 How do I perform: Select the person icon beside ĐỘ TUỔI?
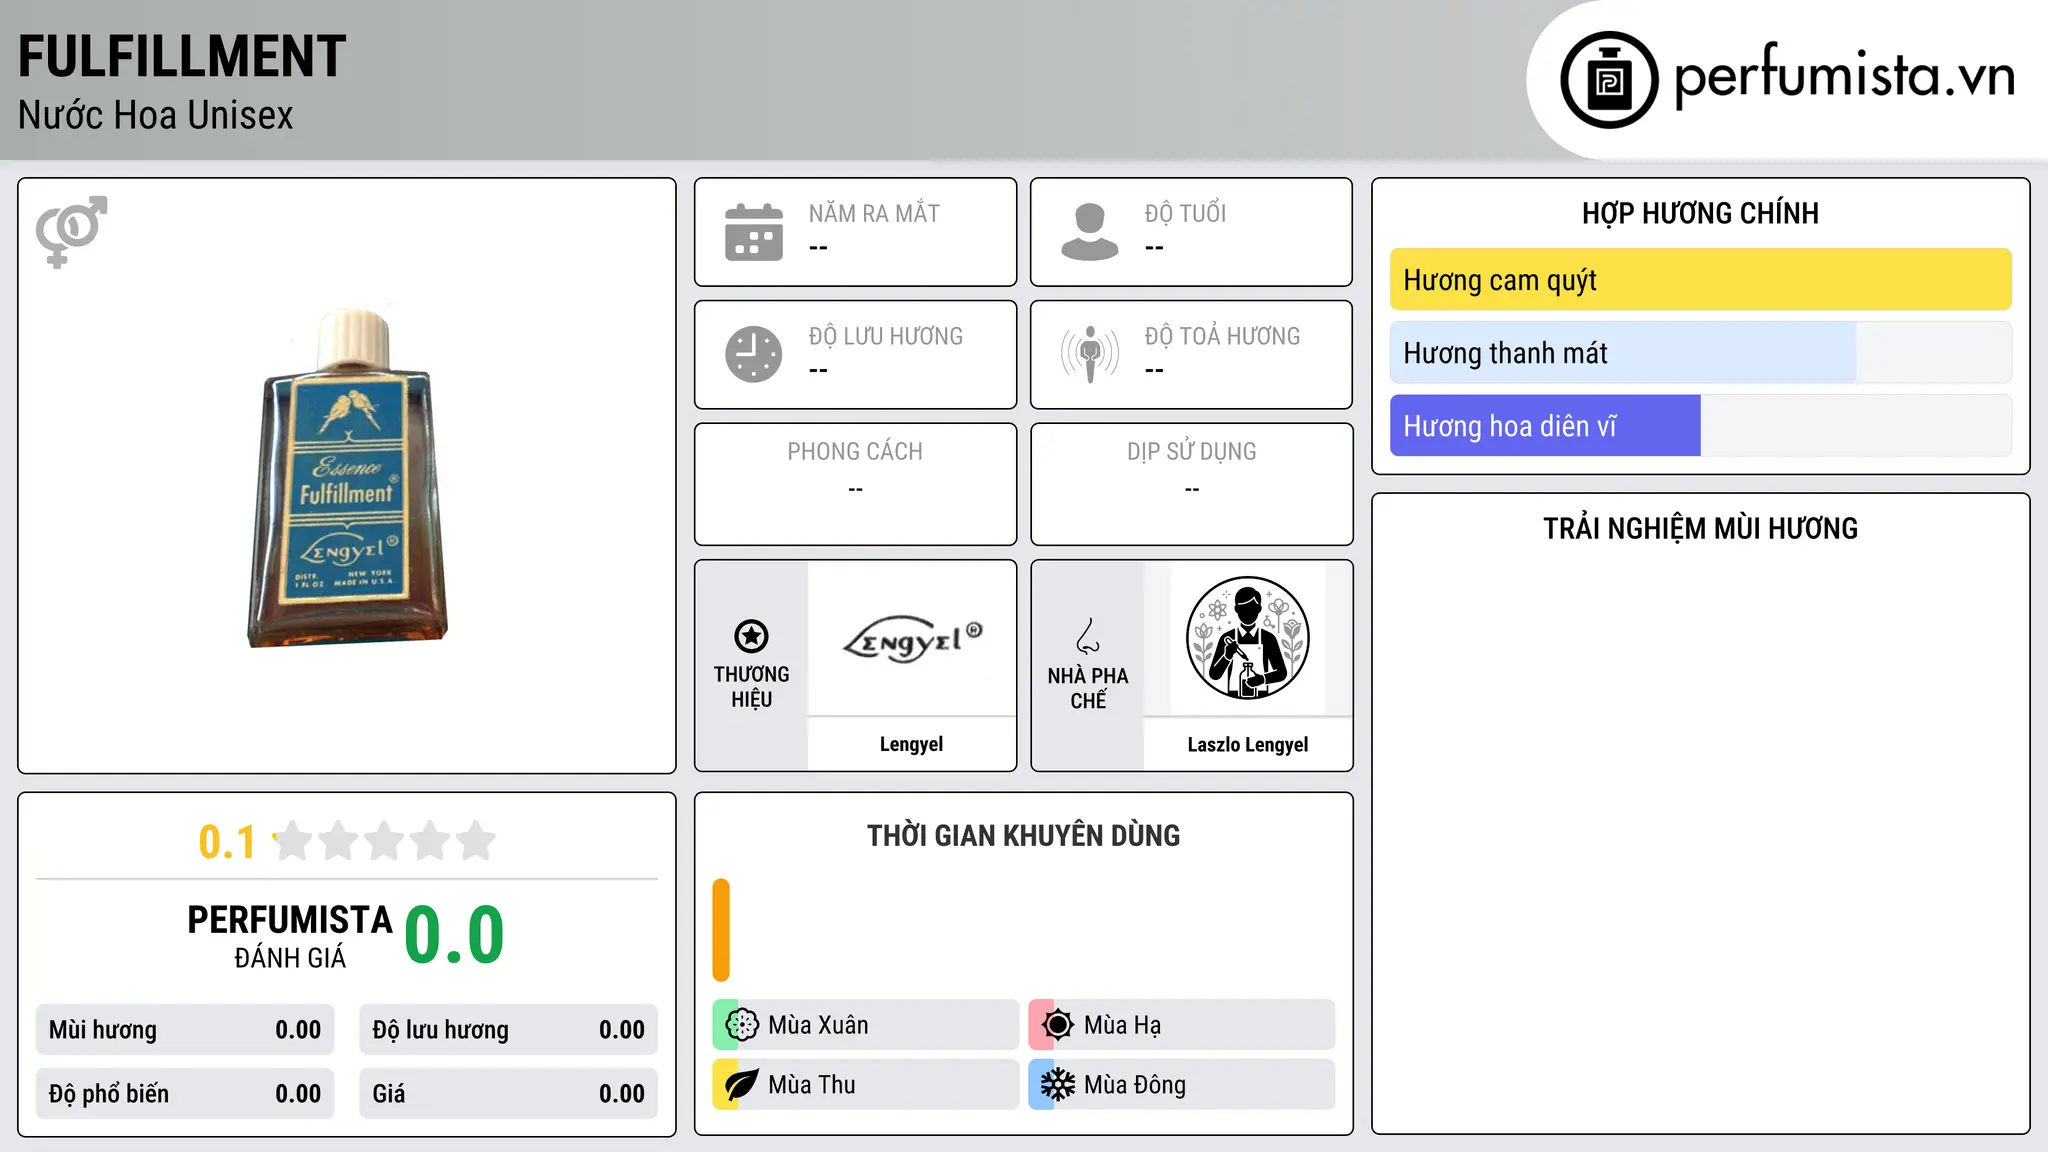(x=1090, y=232)
